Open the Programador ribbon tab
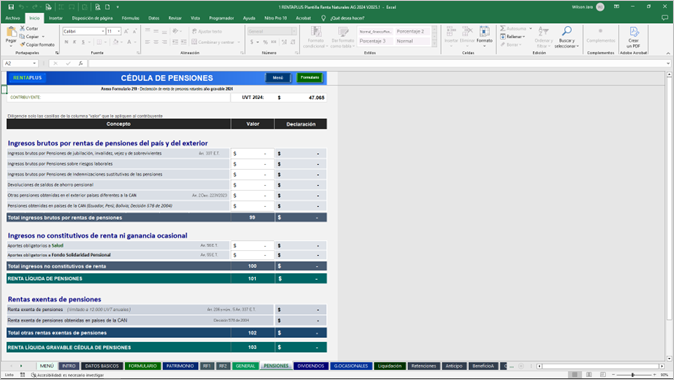The image size is (674, 380). 221,18
